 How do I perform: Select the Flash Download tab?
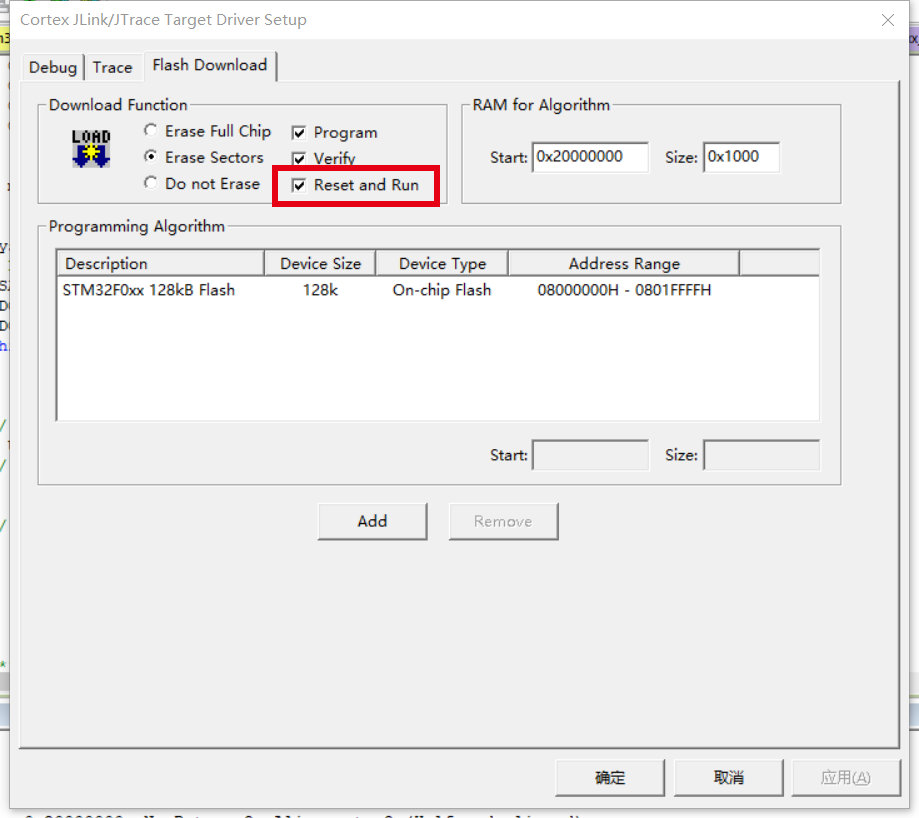point(210,65)
